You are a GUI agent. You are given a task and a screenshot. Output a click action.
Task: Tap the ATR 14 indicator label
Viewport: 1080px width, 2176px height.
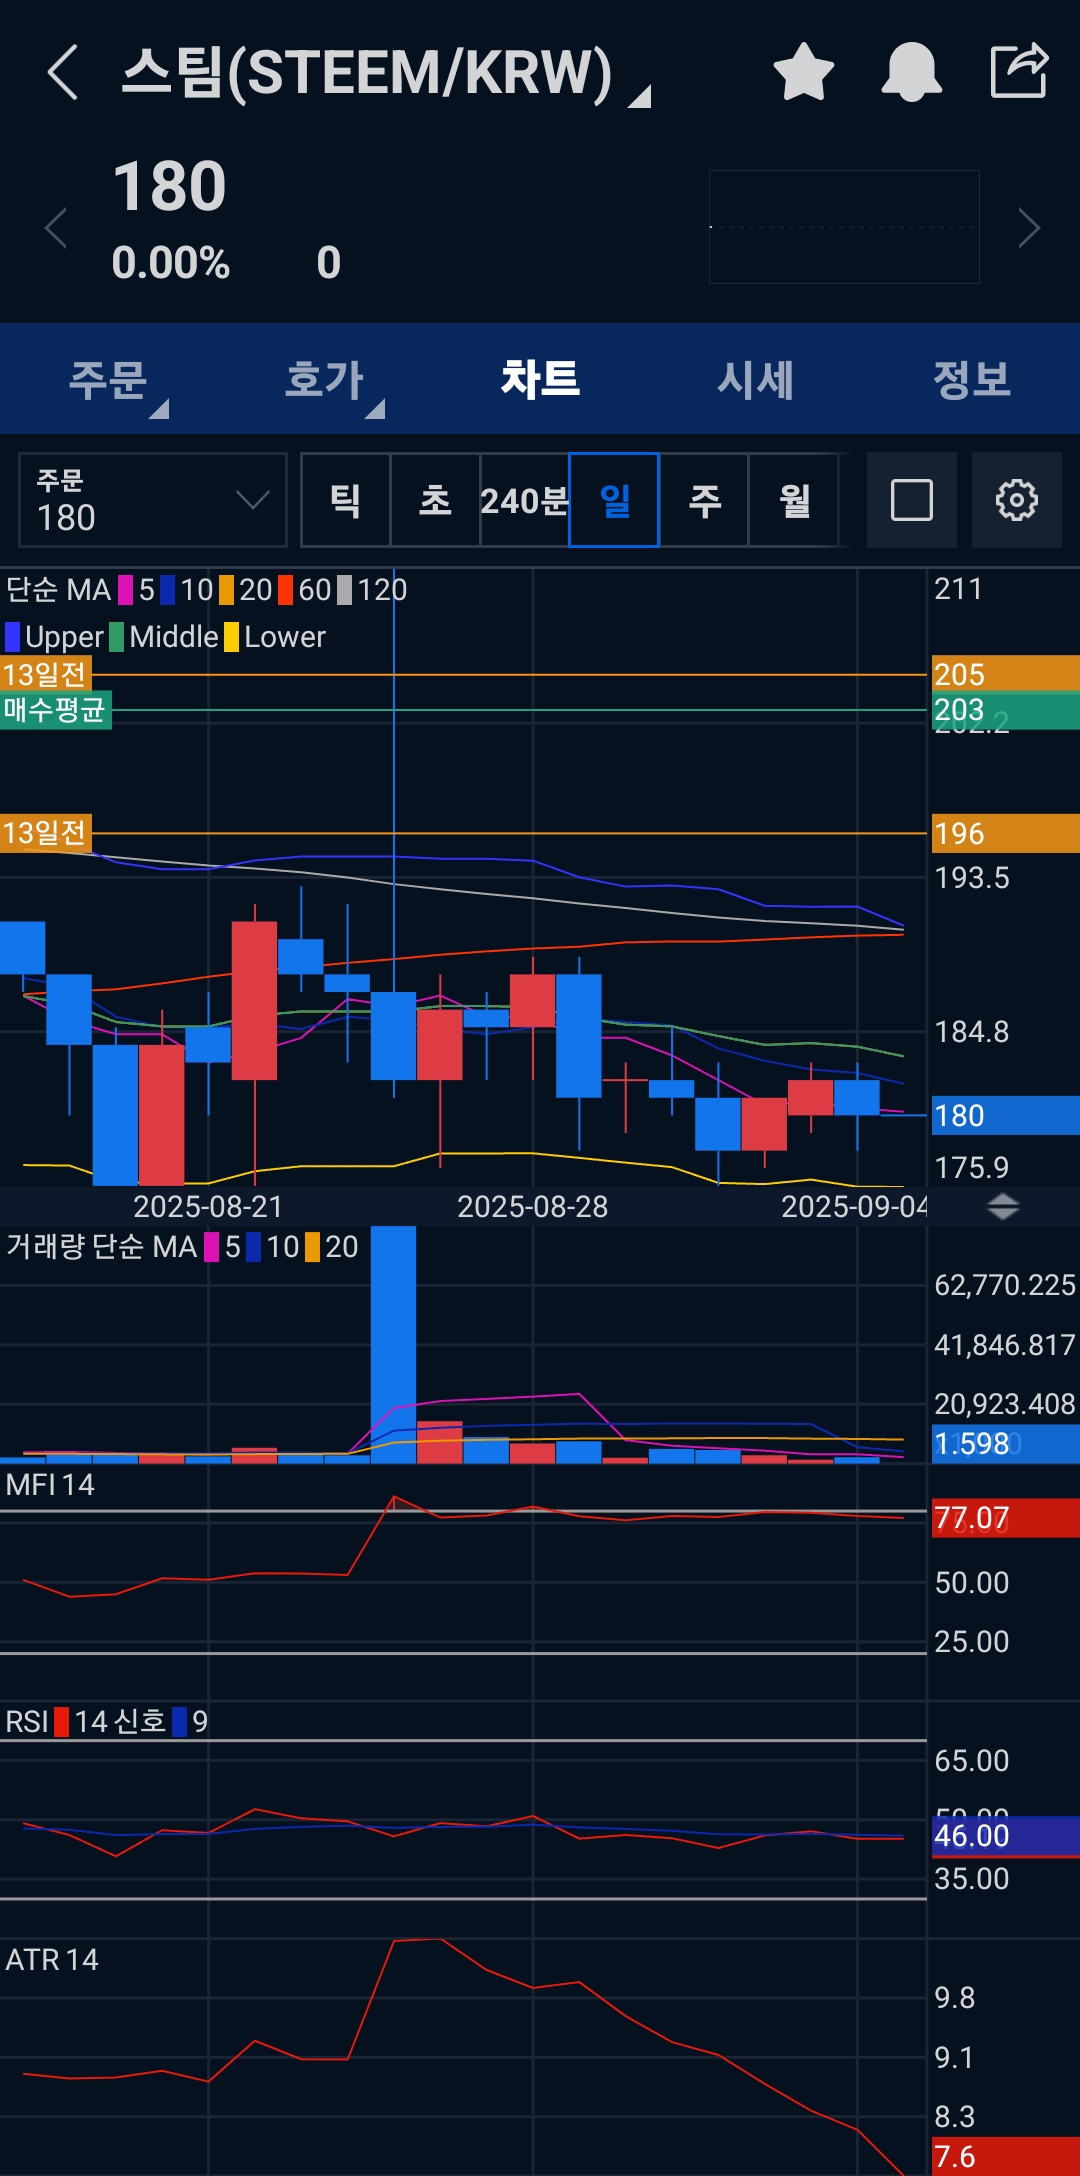(52, 1960)
